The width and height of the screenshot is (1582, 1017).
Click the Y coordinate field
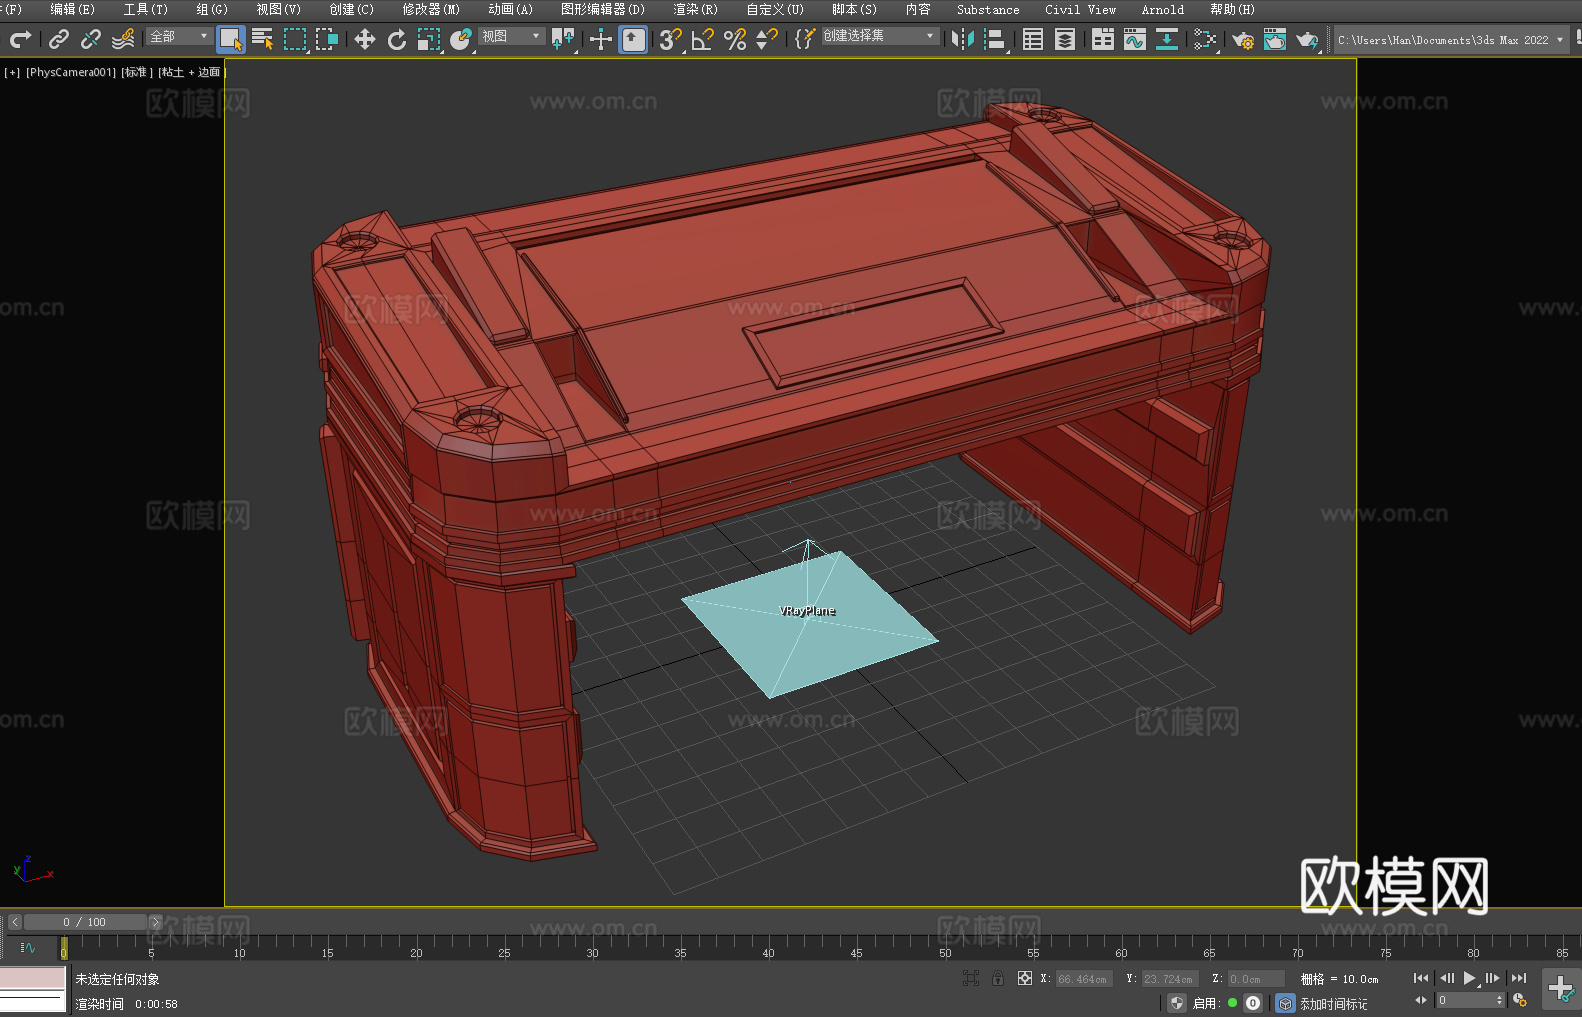coord(1170,979)
